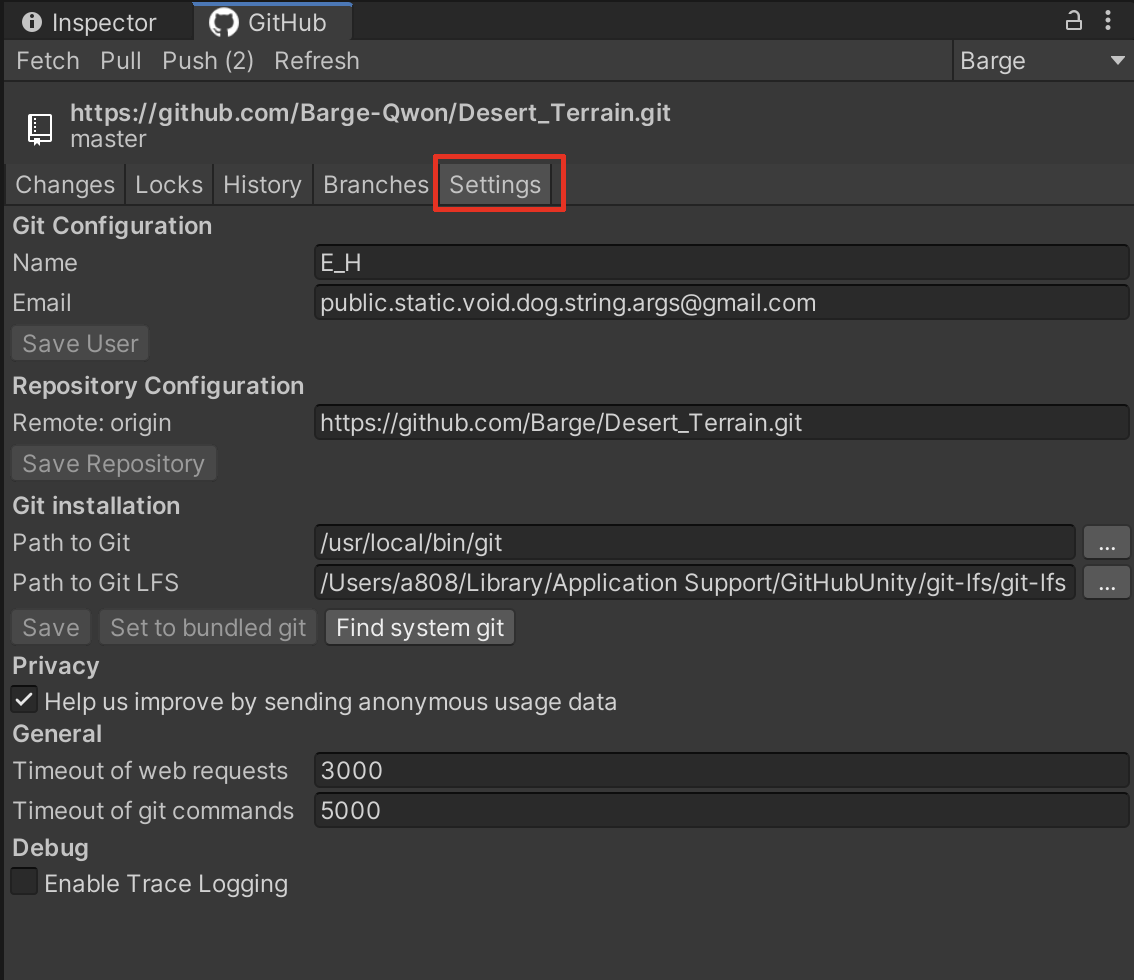1134x980 pixels.
Task: Click the repository book icon
Action: pos(39,128)
